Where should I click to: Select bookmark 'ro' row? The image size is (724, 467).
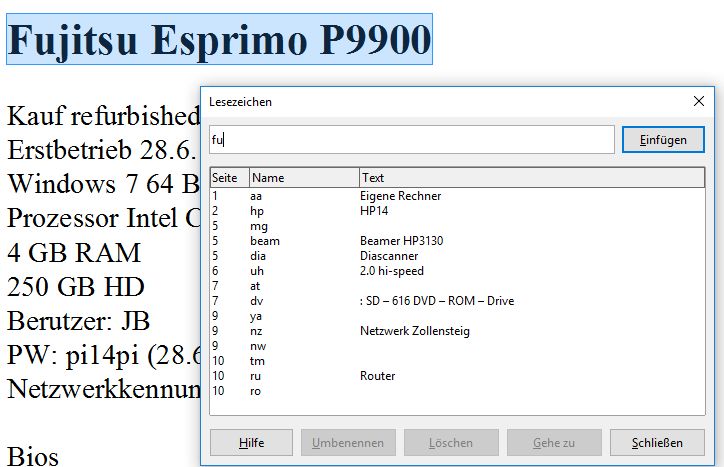[457, 391]
